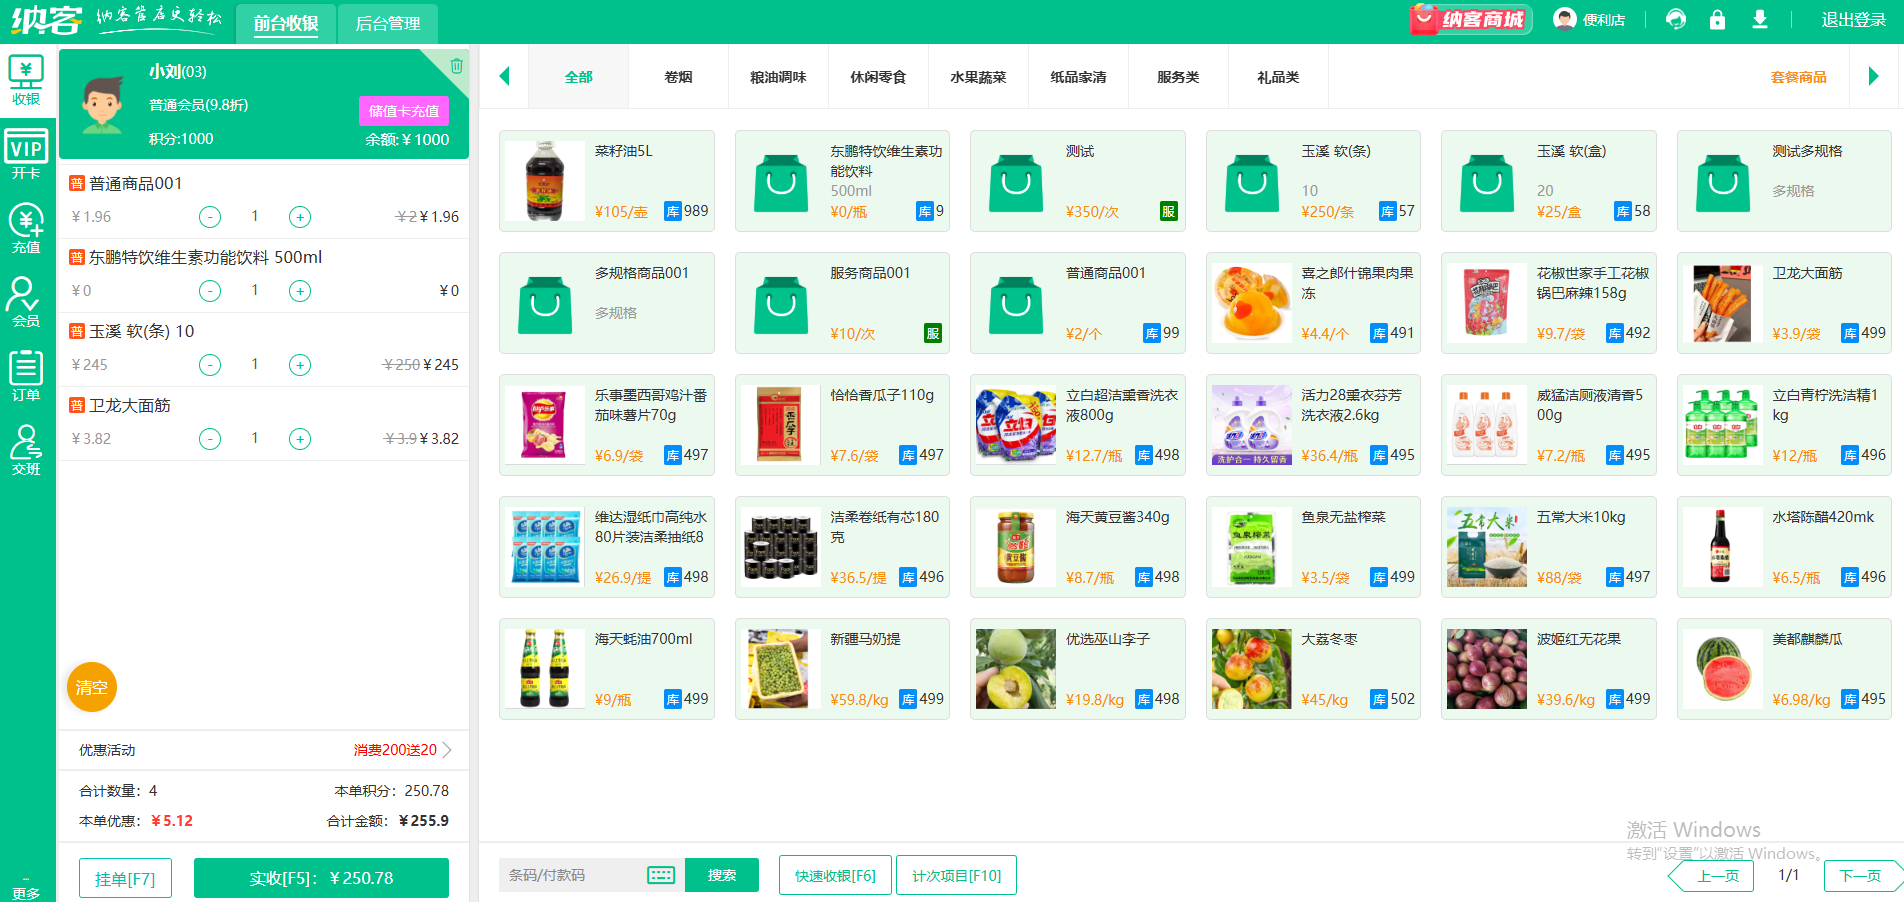This screenshot has width=1904, height=902.
Task: Increase quantity of 普通商品001
Action: point(300,217)
